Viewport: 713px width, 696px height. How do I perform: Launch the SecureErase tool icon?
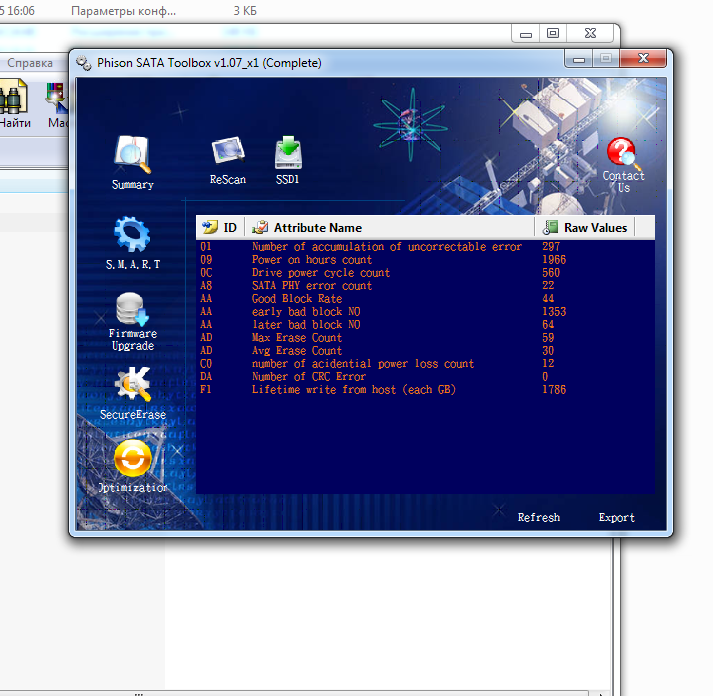132,384
